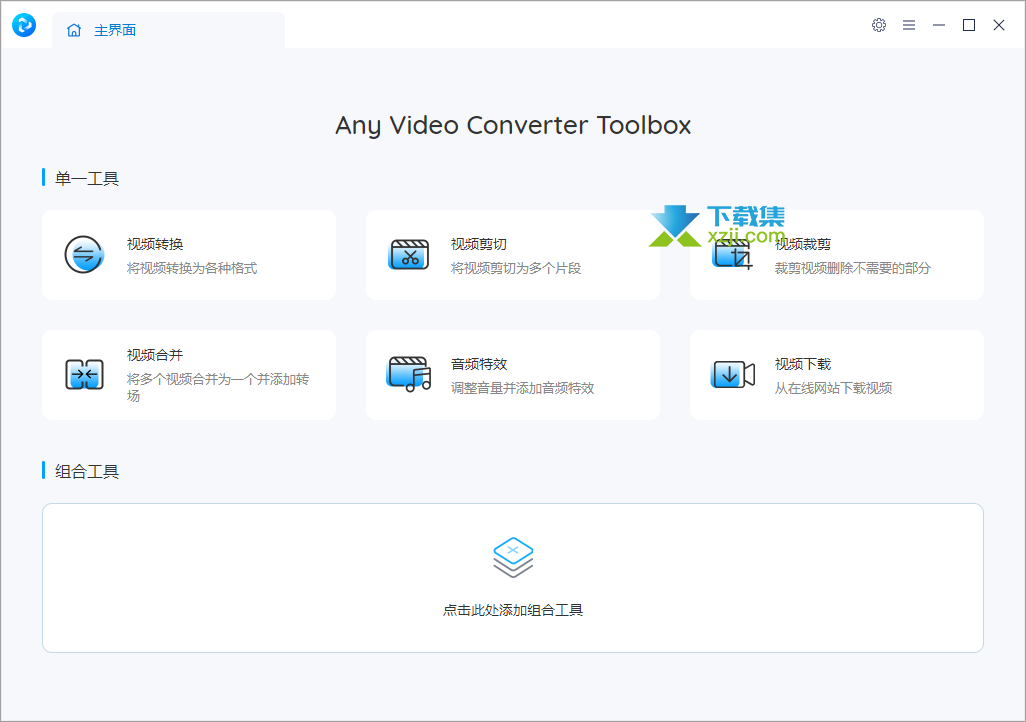Open settings with the gear icon
This screenshot has width=1026, height=722.
[x=879, y=25]
